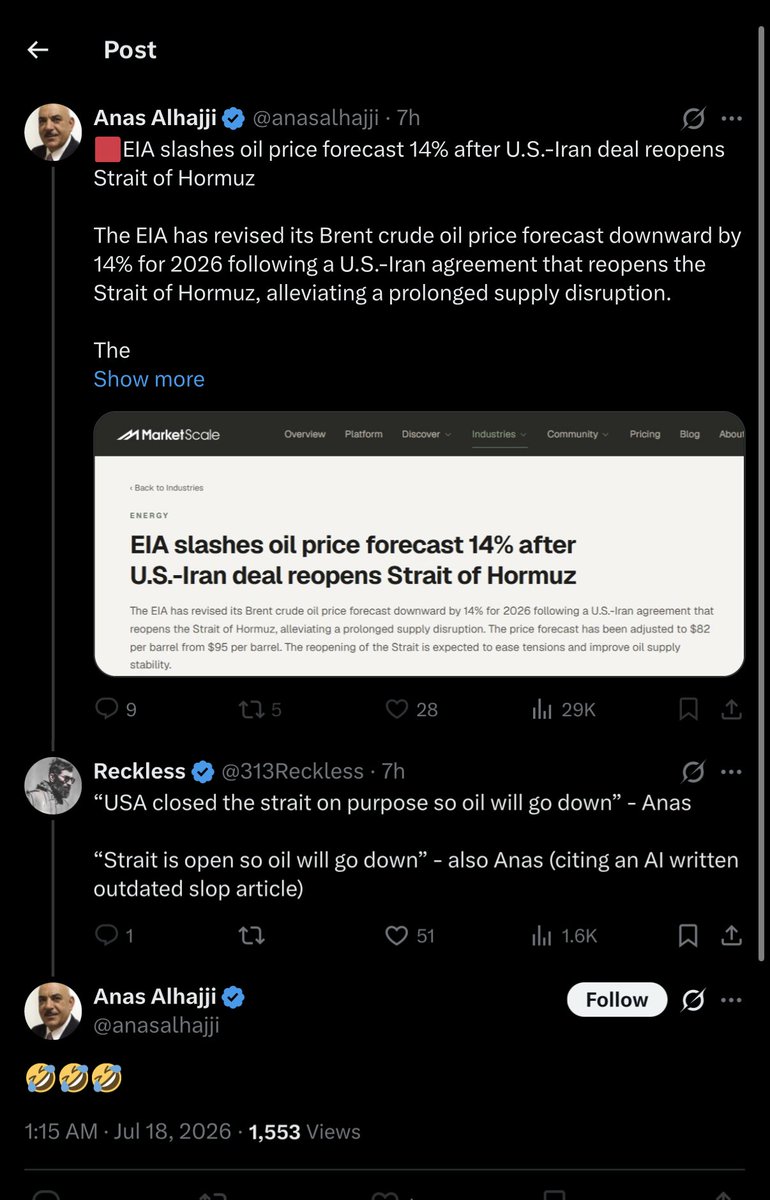Open the @313Reckless profile handle
This screenshot has width=770, height=1200.
[292, 771]
